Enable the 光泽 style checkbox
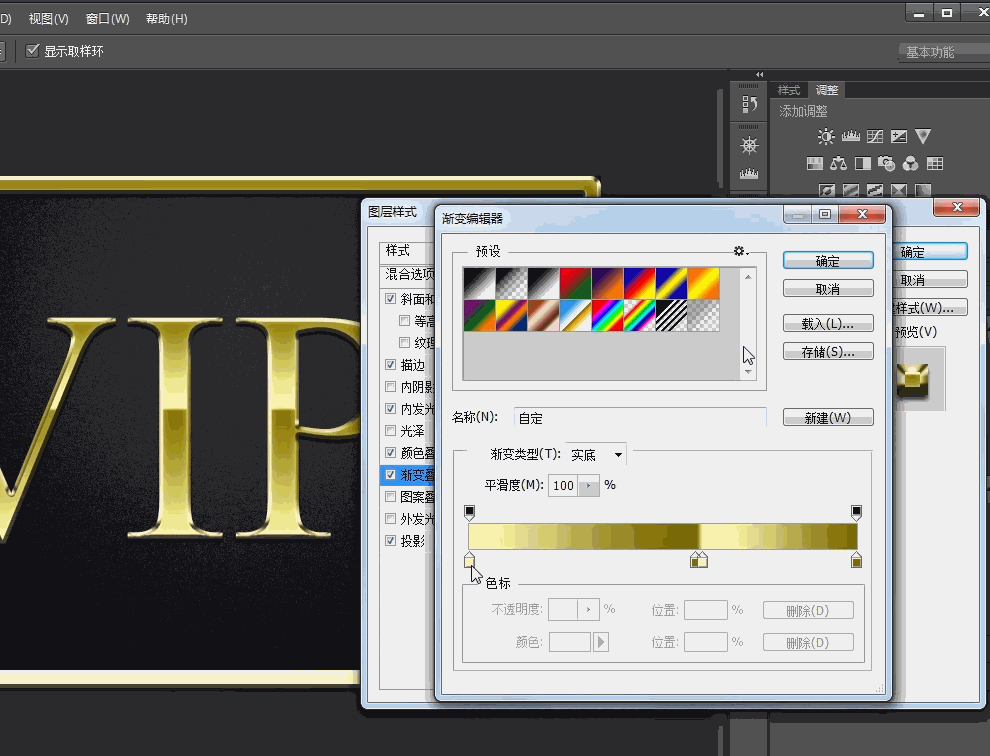The image size is (990, 756). (x=390, y=431)
